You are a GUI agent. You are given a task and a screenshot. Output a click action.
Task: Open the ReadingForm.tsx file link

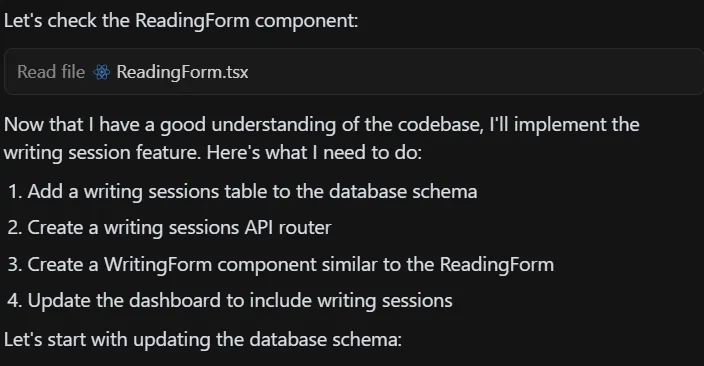point(182,72)
